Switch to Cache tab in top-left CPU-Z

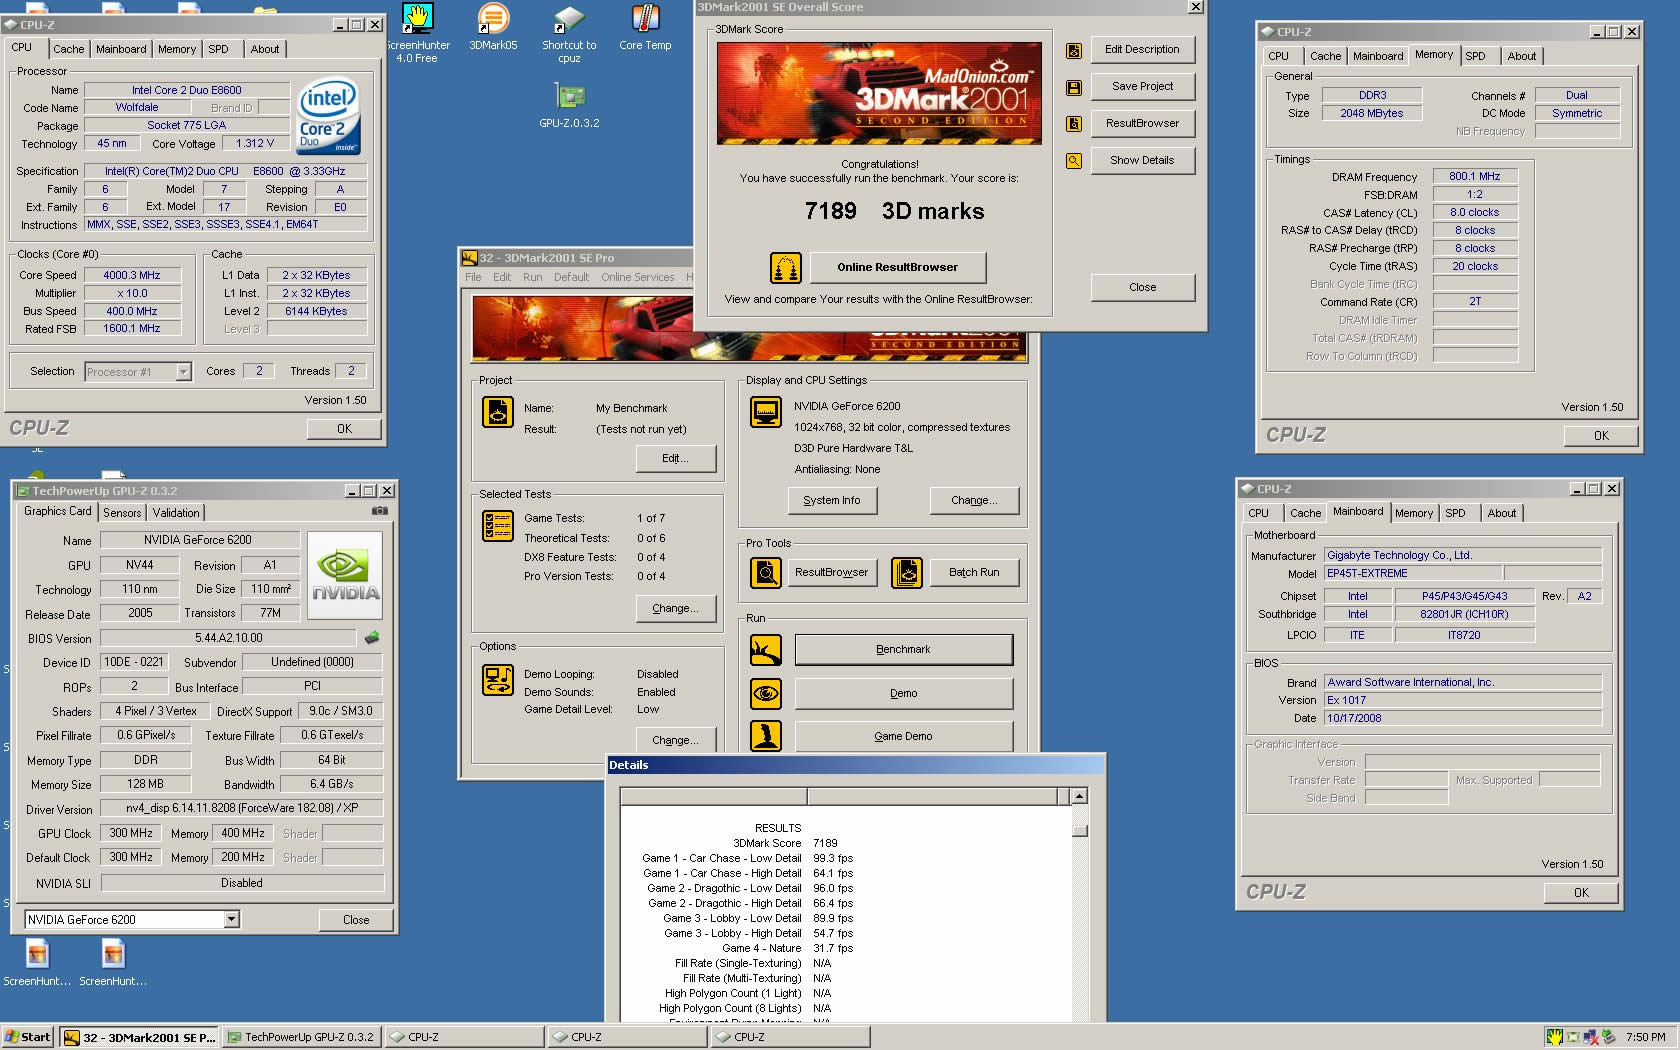point(69,49)
